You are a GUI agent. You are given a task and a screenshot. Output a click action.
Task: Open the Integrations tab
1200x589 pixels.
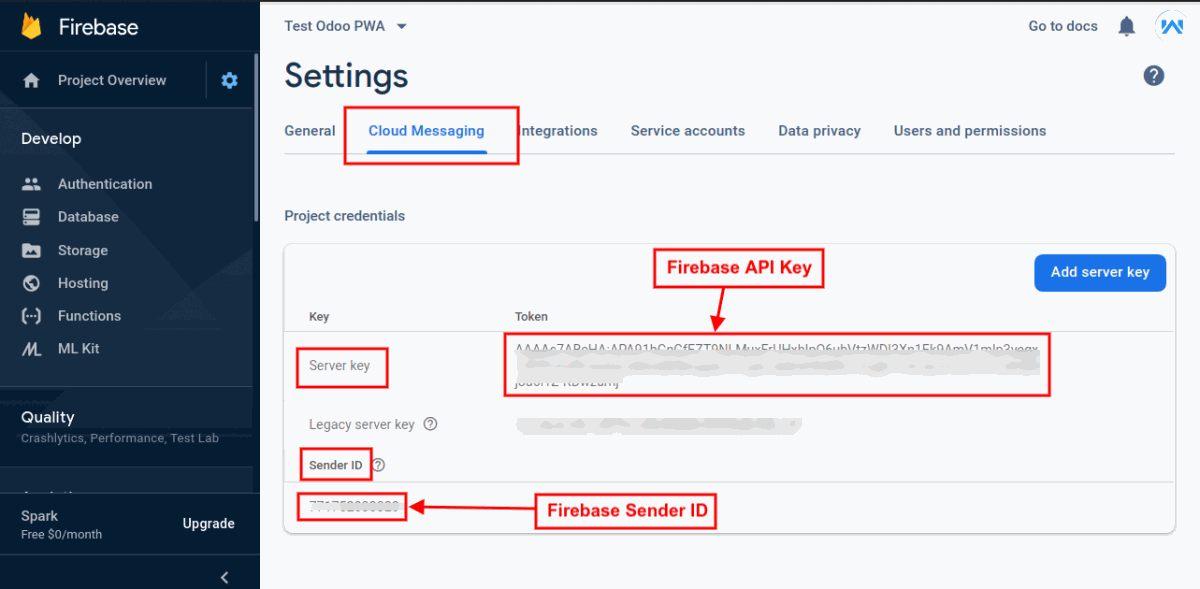[558, 131]
